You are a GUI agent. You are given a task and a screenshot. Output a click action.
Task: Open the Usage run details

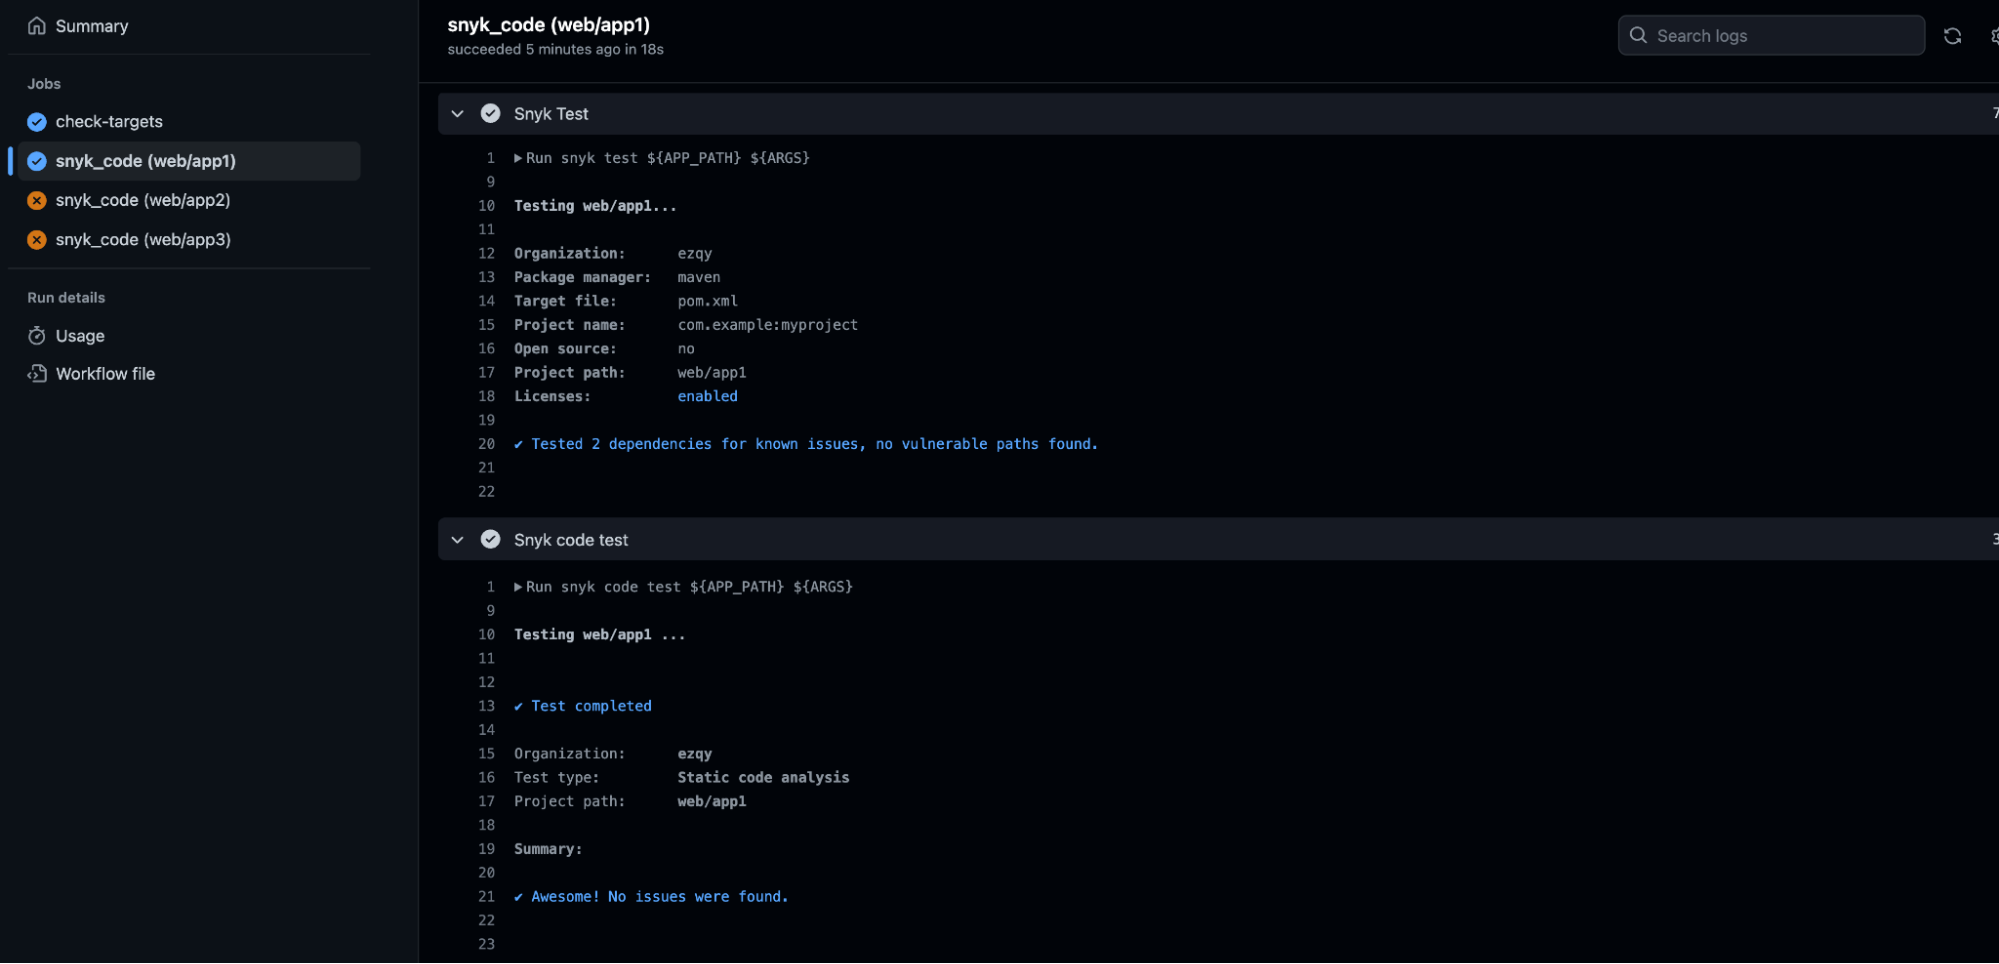[x=80, y=336]
